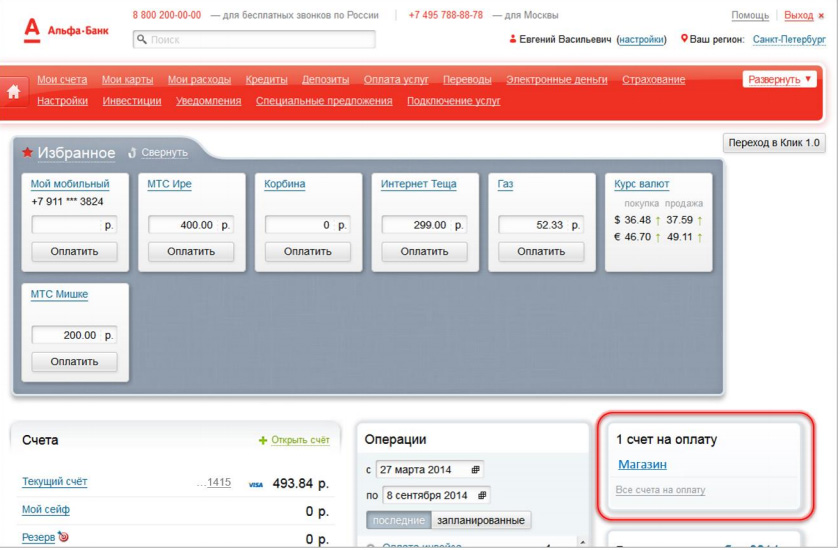Screen dimensions: 840x550
Task: Open Оплата услуг menu item
Action: (396, 79)
